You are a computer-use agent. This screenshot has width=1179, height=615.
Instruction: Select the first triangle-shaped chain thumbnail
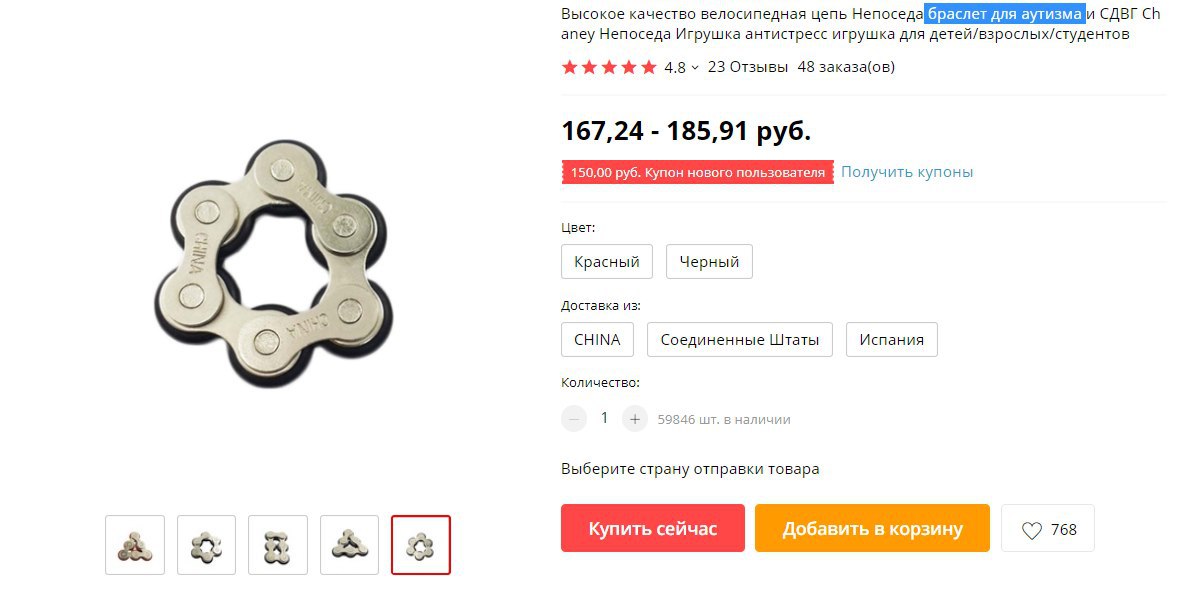135,545
